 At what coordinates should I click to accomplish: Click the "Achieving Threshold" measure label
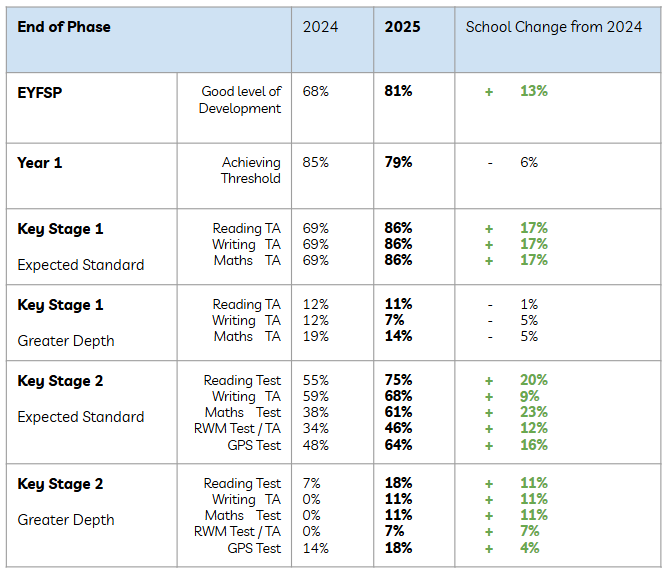[251, 170]
